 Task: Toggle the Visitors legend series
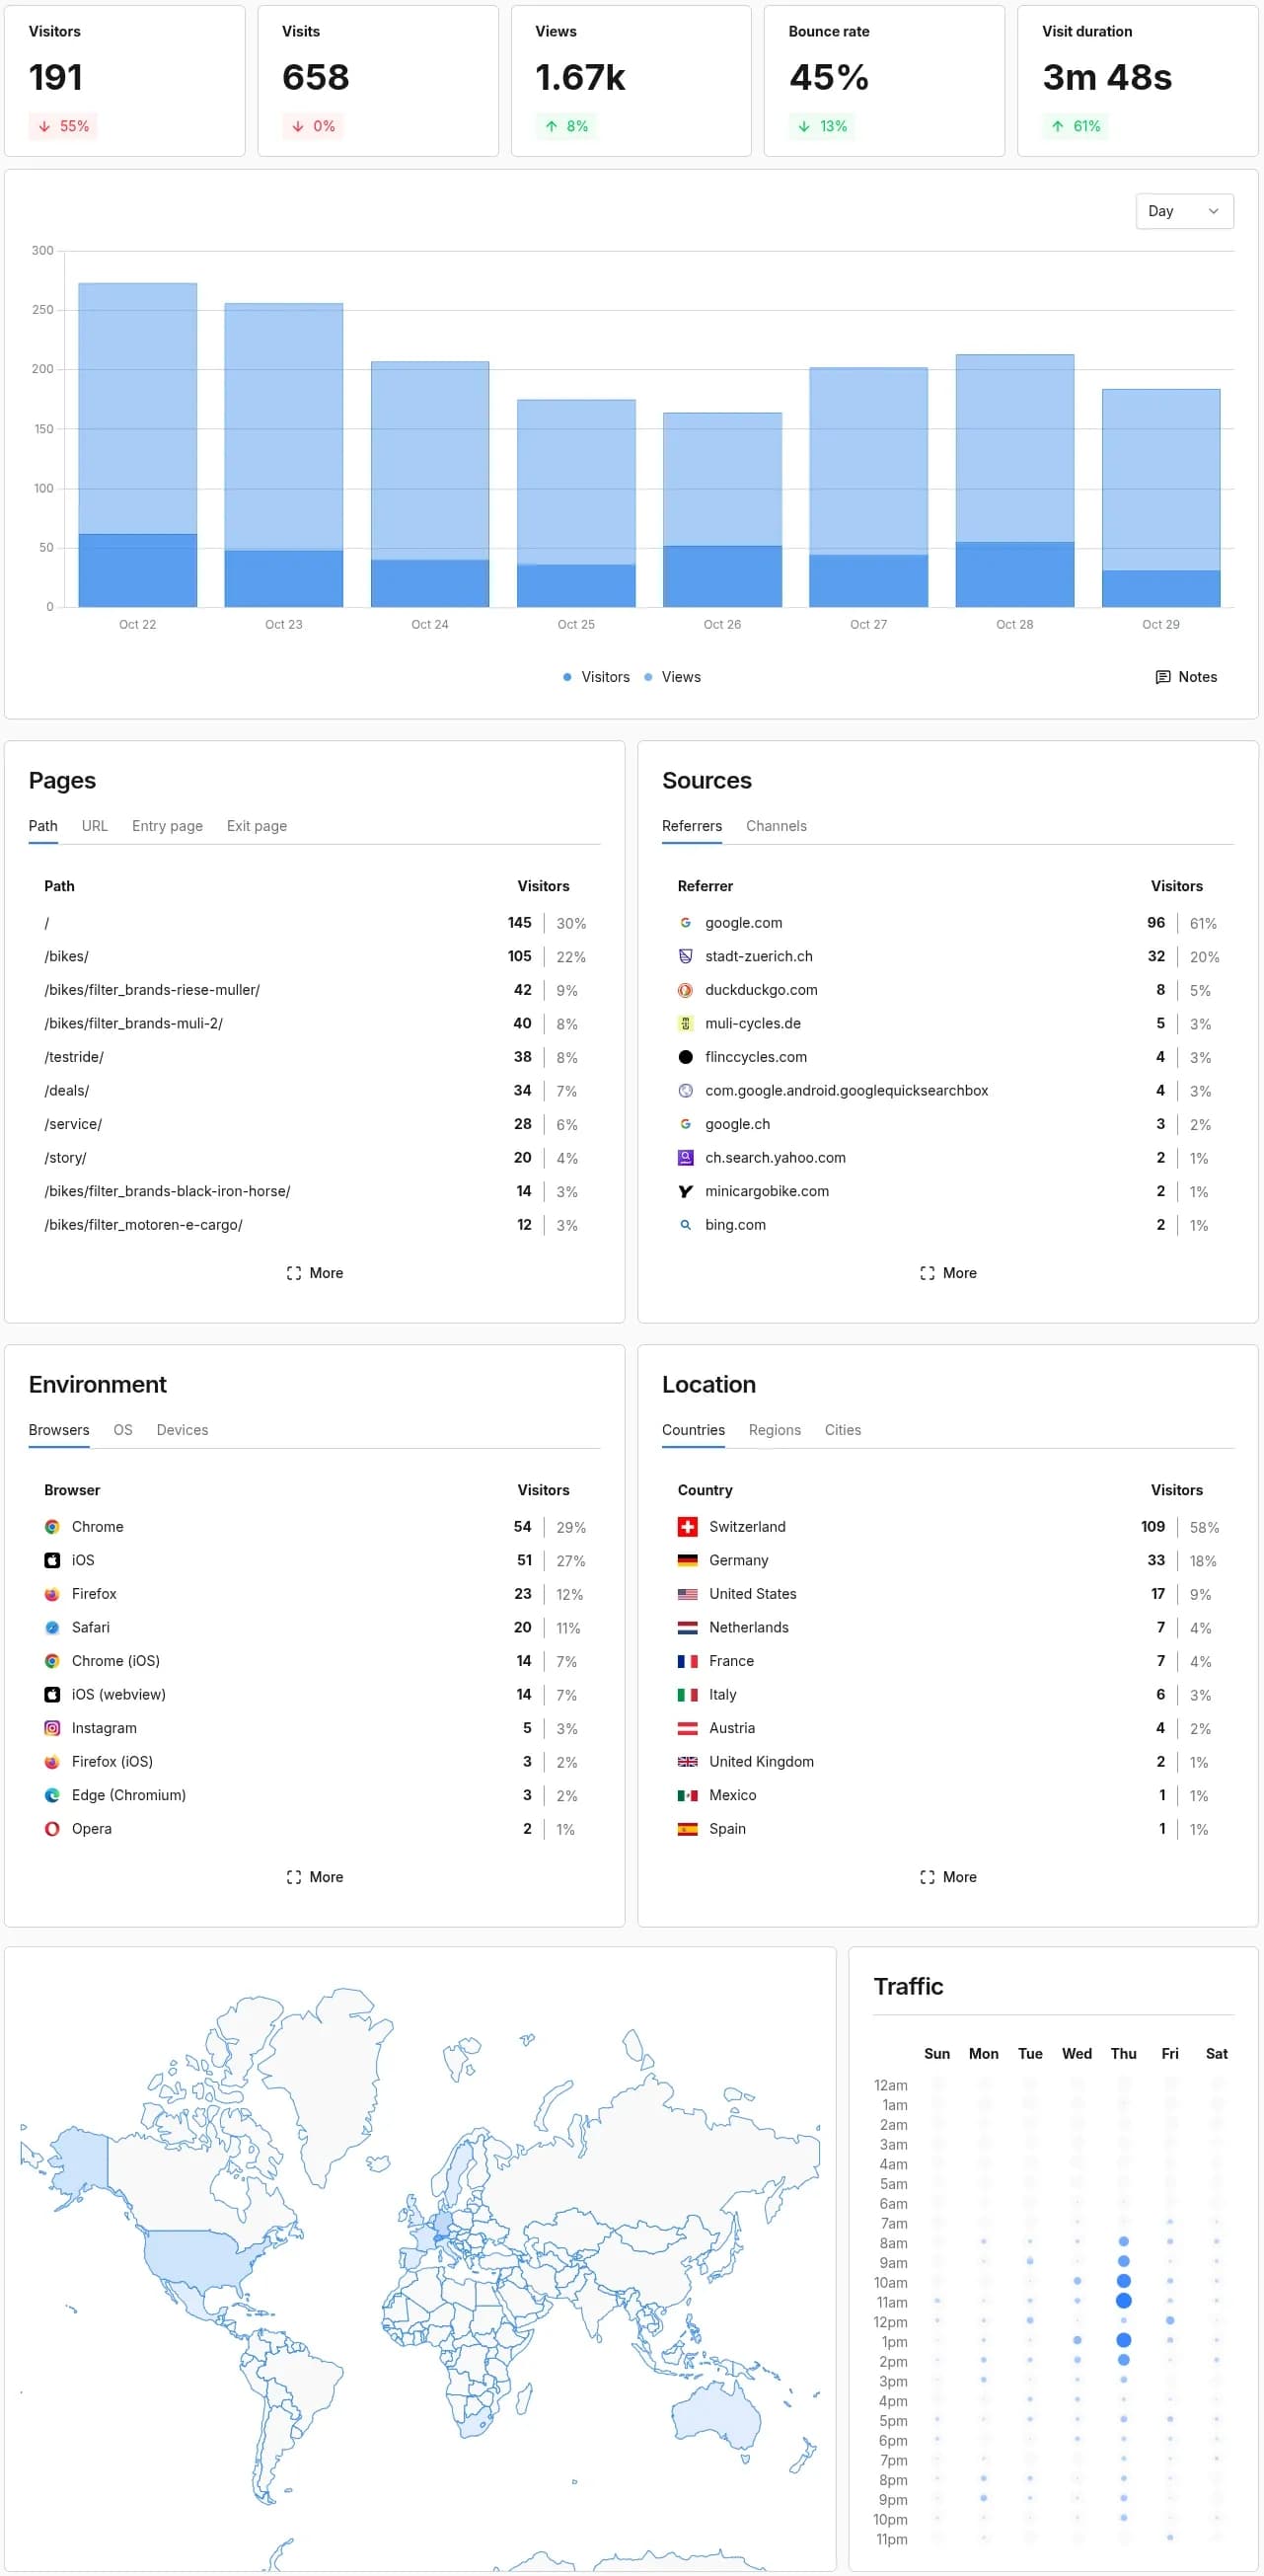(x=596, y=677)
